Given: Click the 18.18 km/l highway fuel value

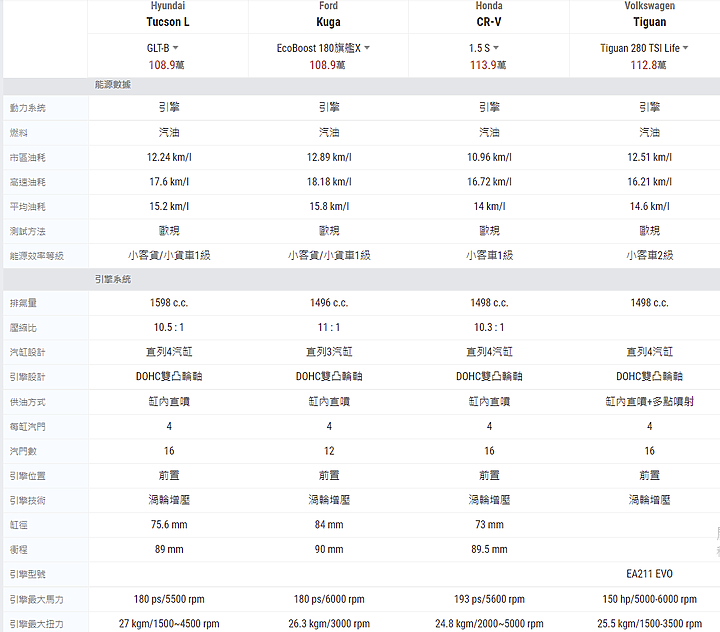Looking at the screenshot, I should point(329,182).
